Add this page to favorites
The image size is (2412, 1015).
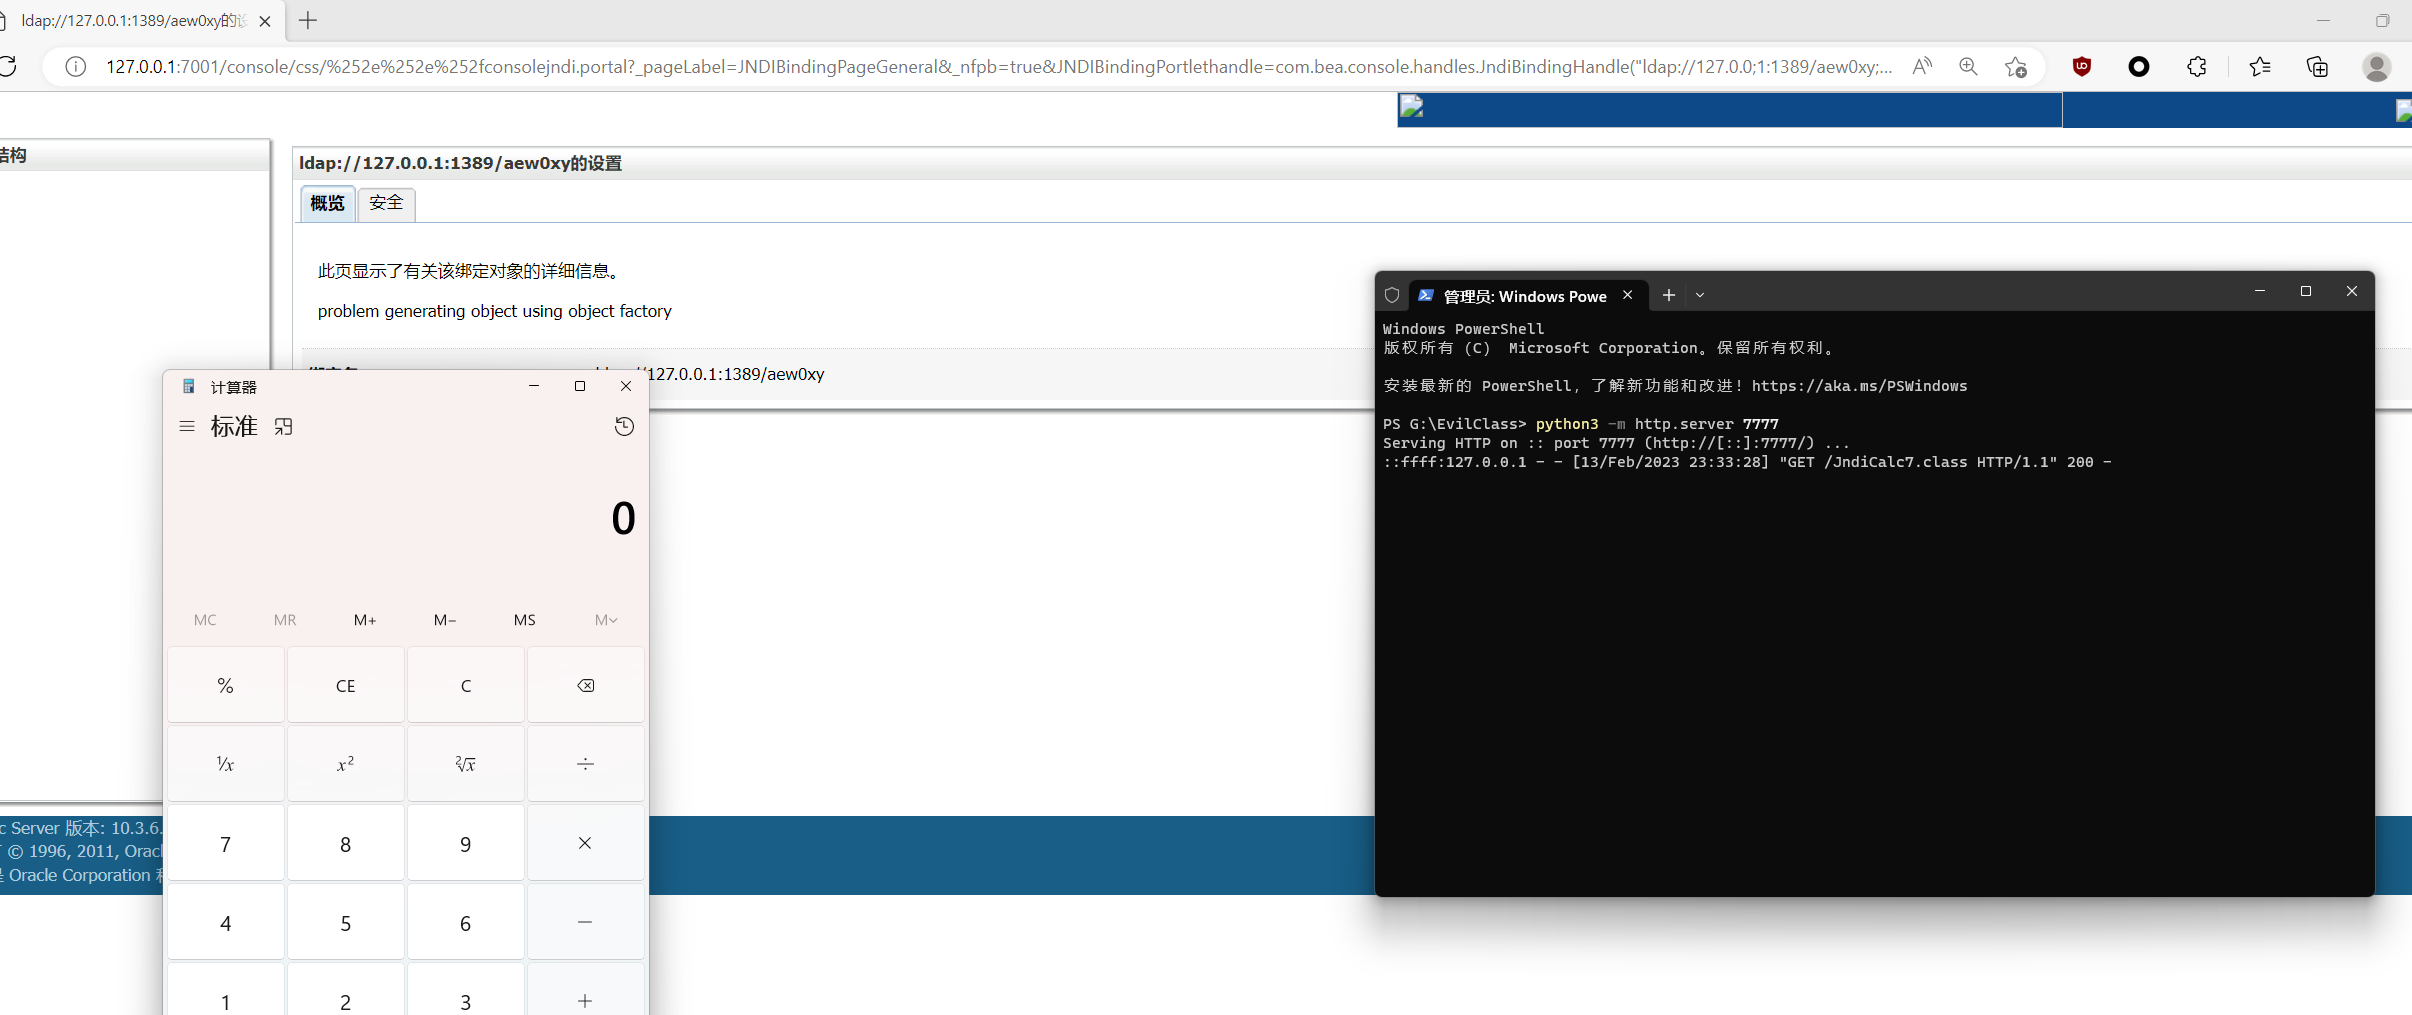click(x=2016, y=67)
